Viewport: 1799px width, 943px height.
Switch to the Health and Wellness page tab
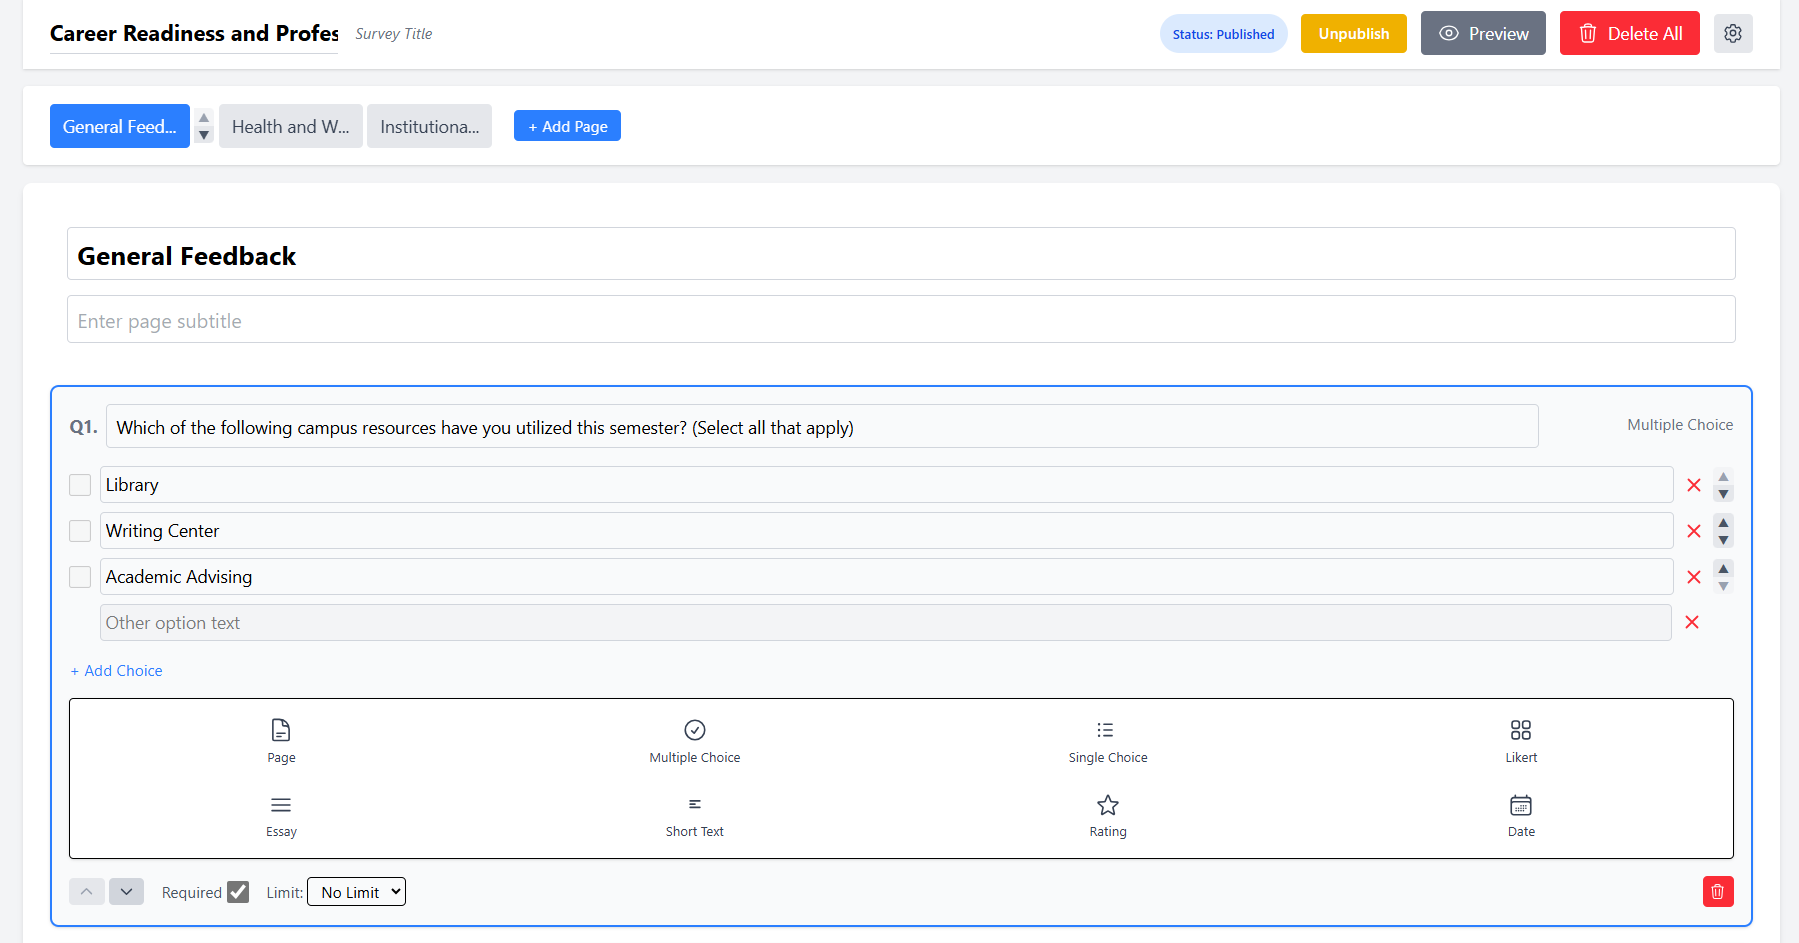point(290,126)
